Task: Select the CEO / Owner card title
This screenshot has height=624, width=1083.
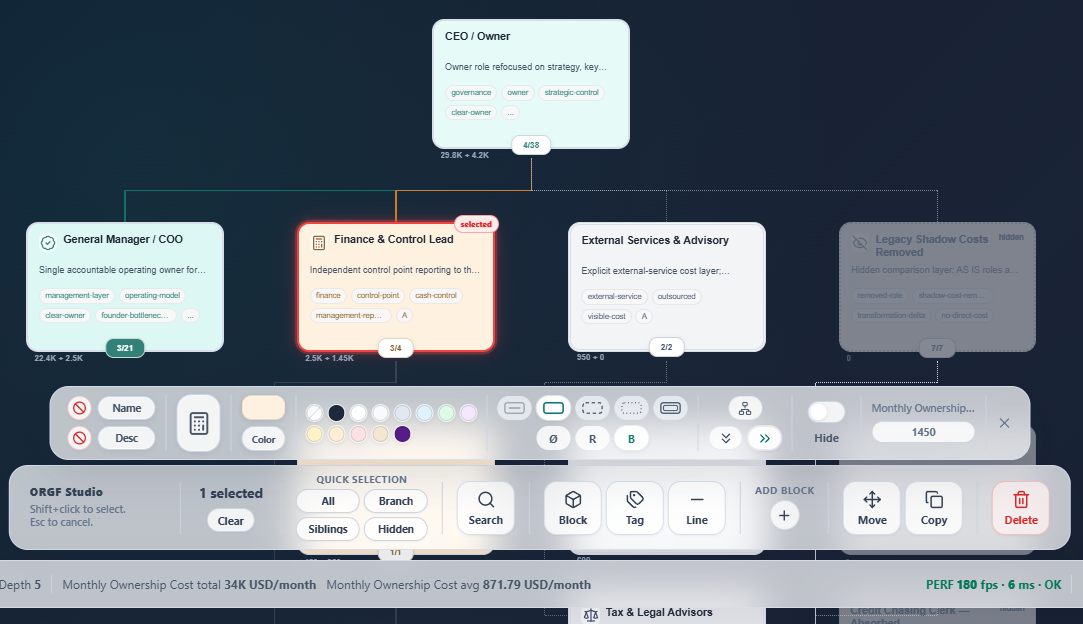Action: 477,36
